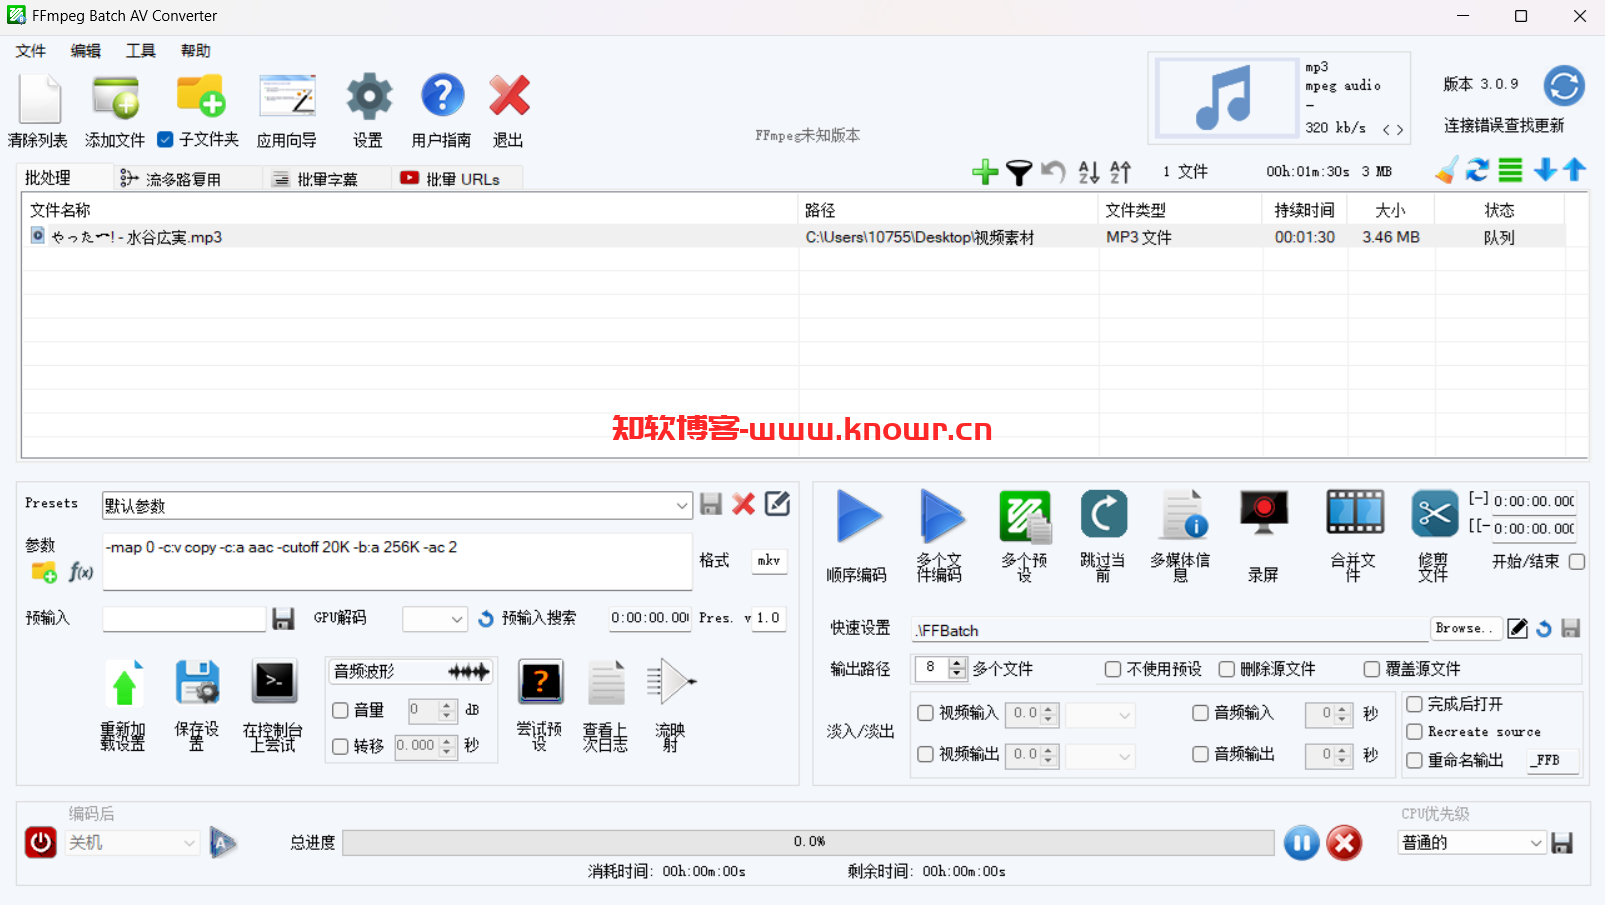Image resolution: width=1605 pixels, height=905 pixels.
Task: Open the 音频波形 dropdown
Action: tap(412, 671)
